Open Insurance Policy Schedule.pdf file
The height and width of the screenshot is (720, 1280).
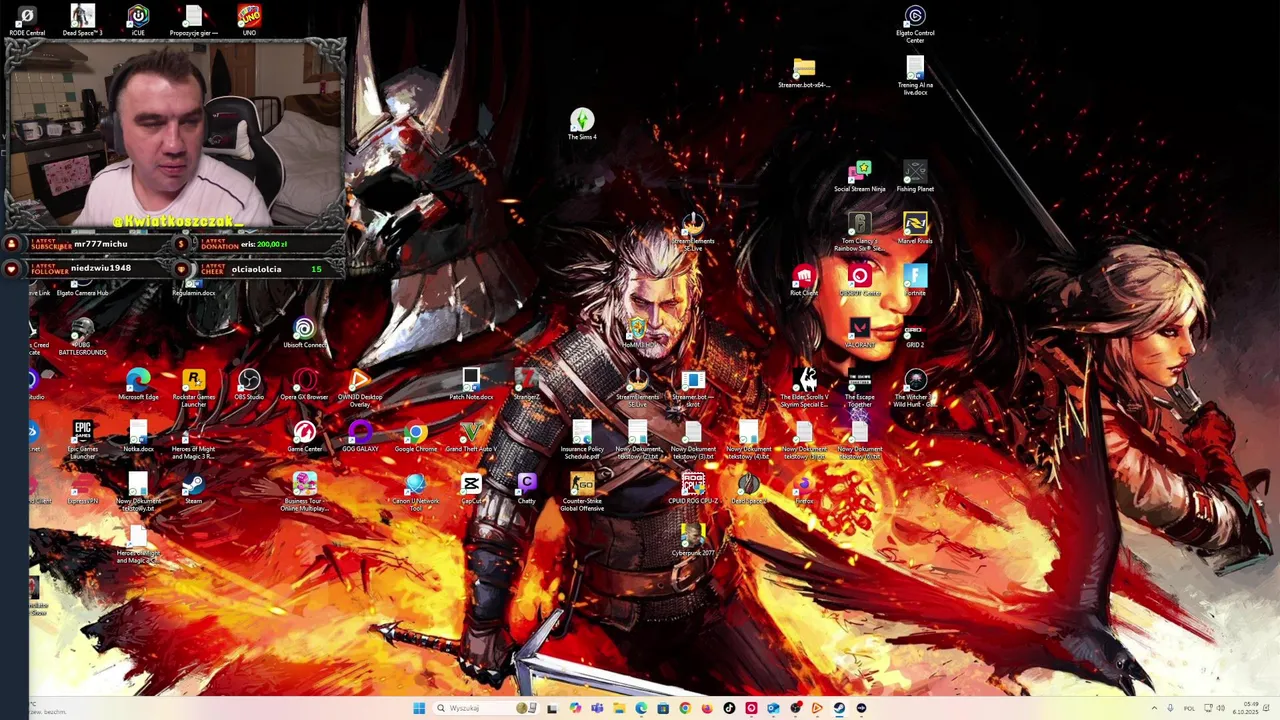click(x=582, y=440)
